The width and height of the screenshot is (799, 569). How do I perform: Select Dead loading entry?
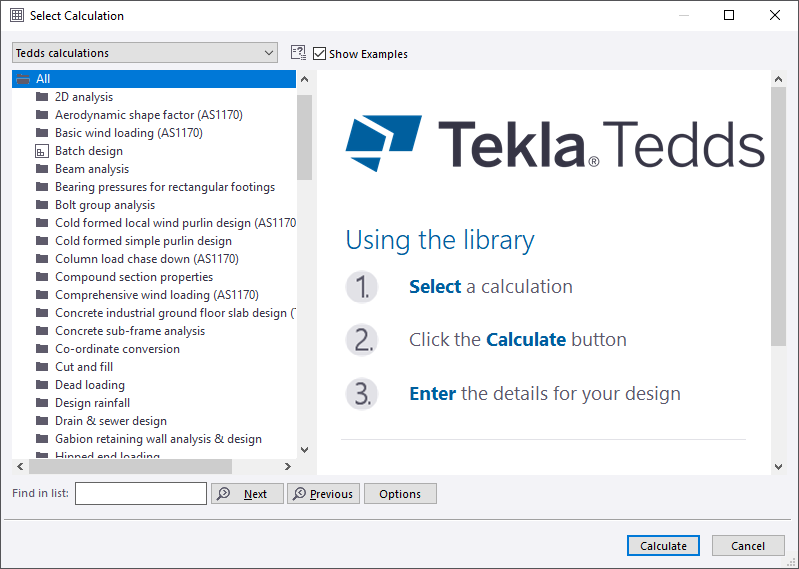coord(90,385)
